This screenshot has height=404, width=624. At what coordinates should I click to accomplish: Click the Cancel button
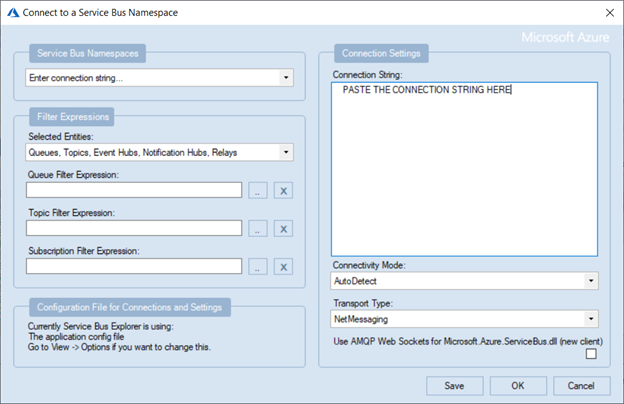coord(581,386)
